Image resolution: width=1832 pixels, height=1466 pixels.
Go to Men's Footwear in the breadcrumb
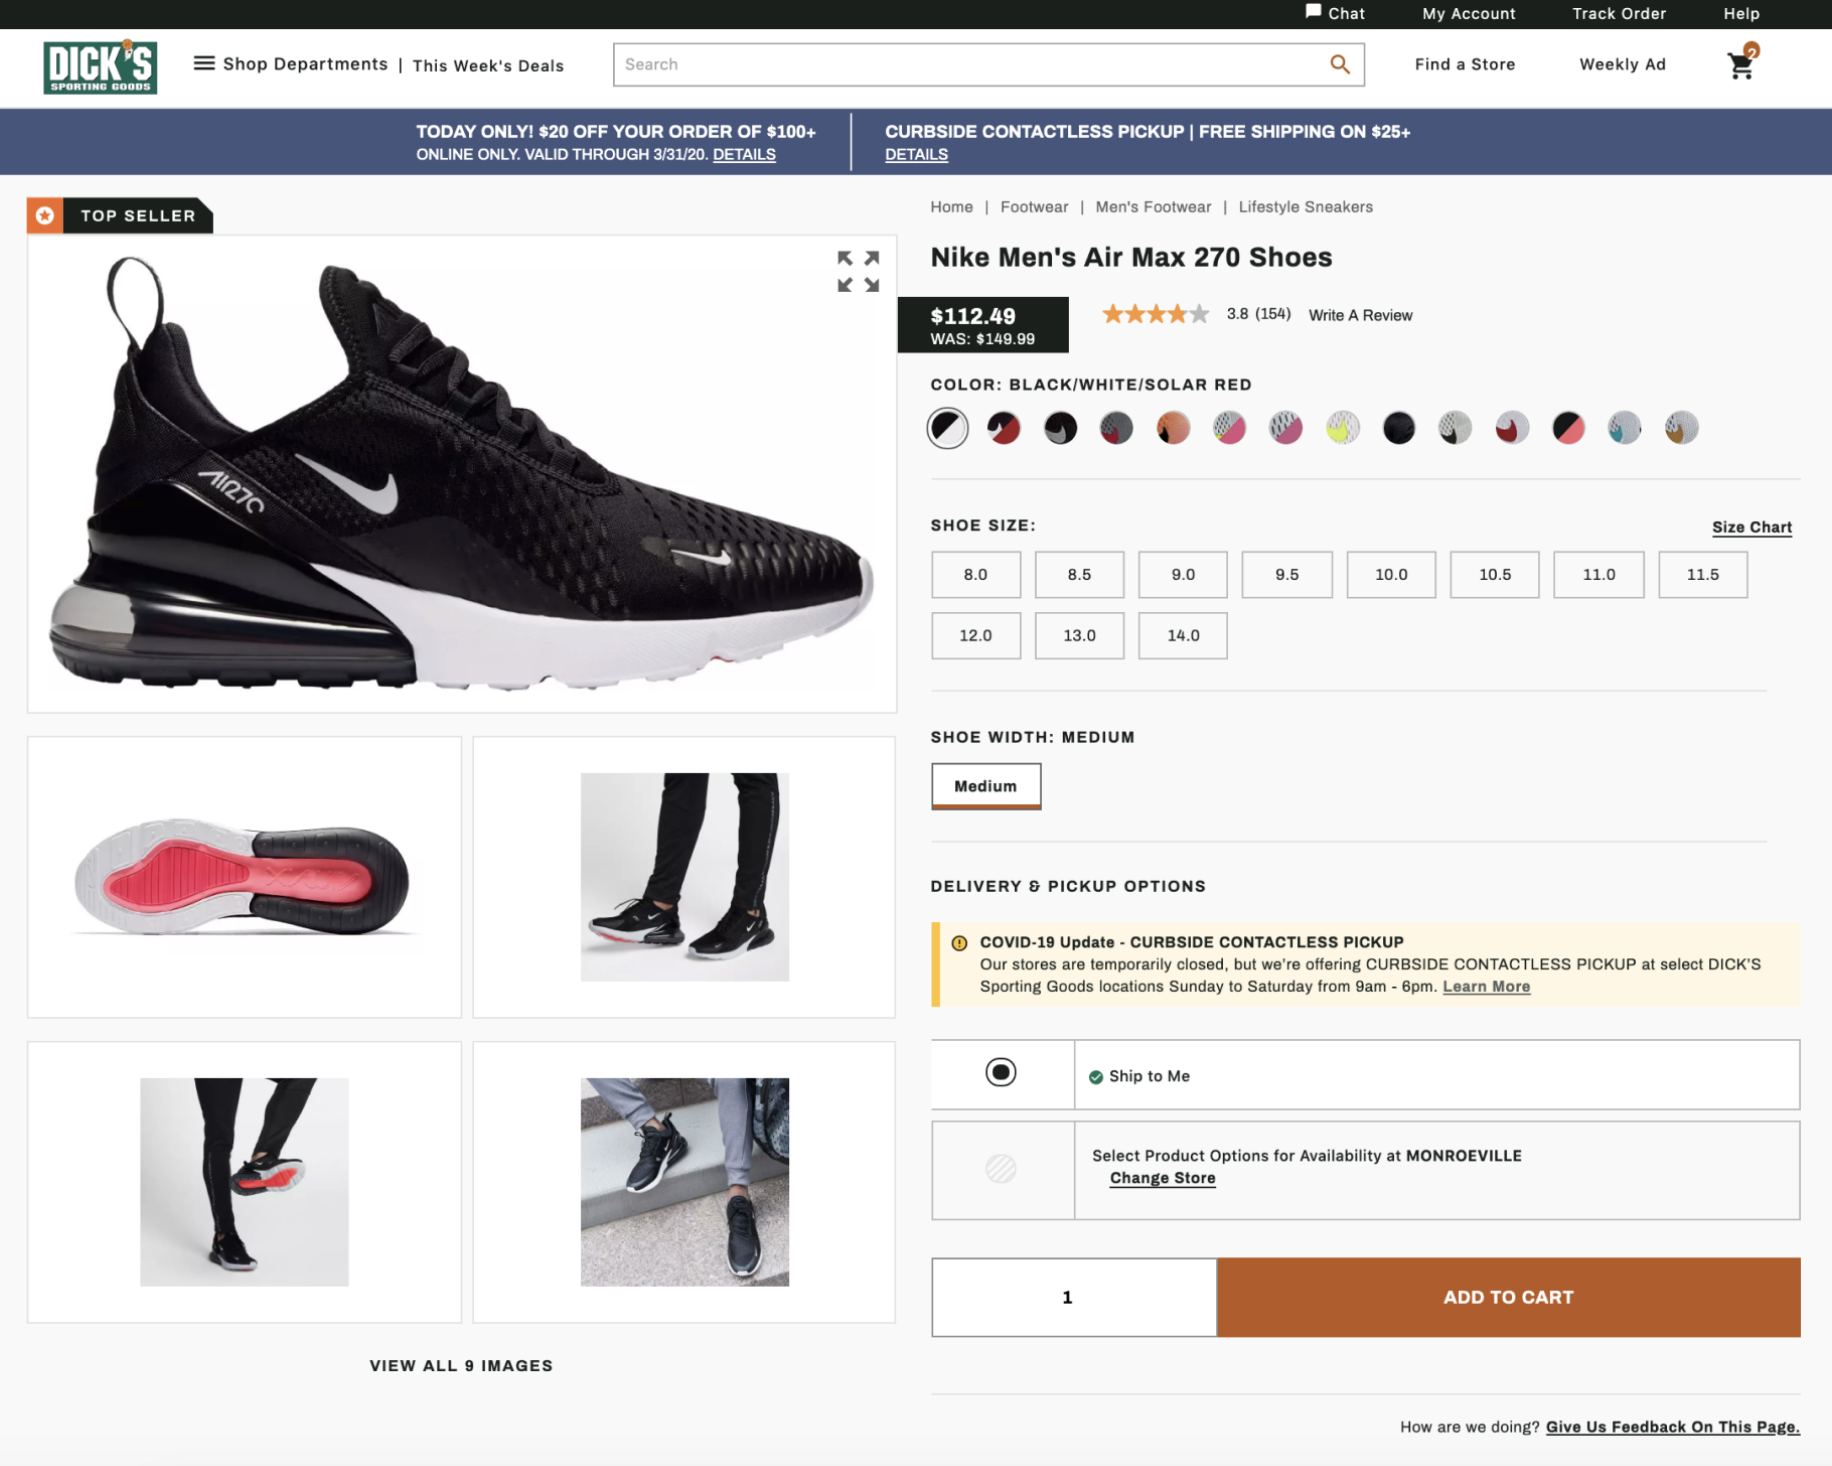click(x=1153, y=207)
